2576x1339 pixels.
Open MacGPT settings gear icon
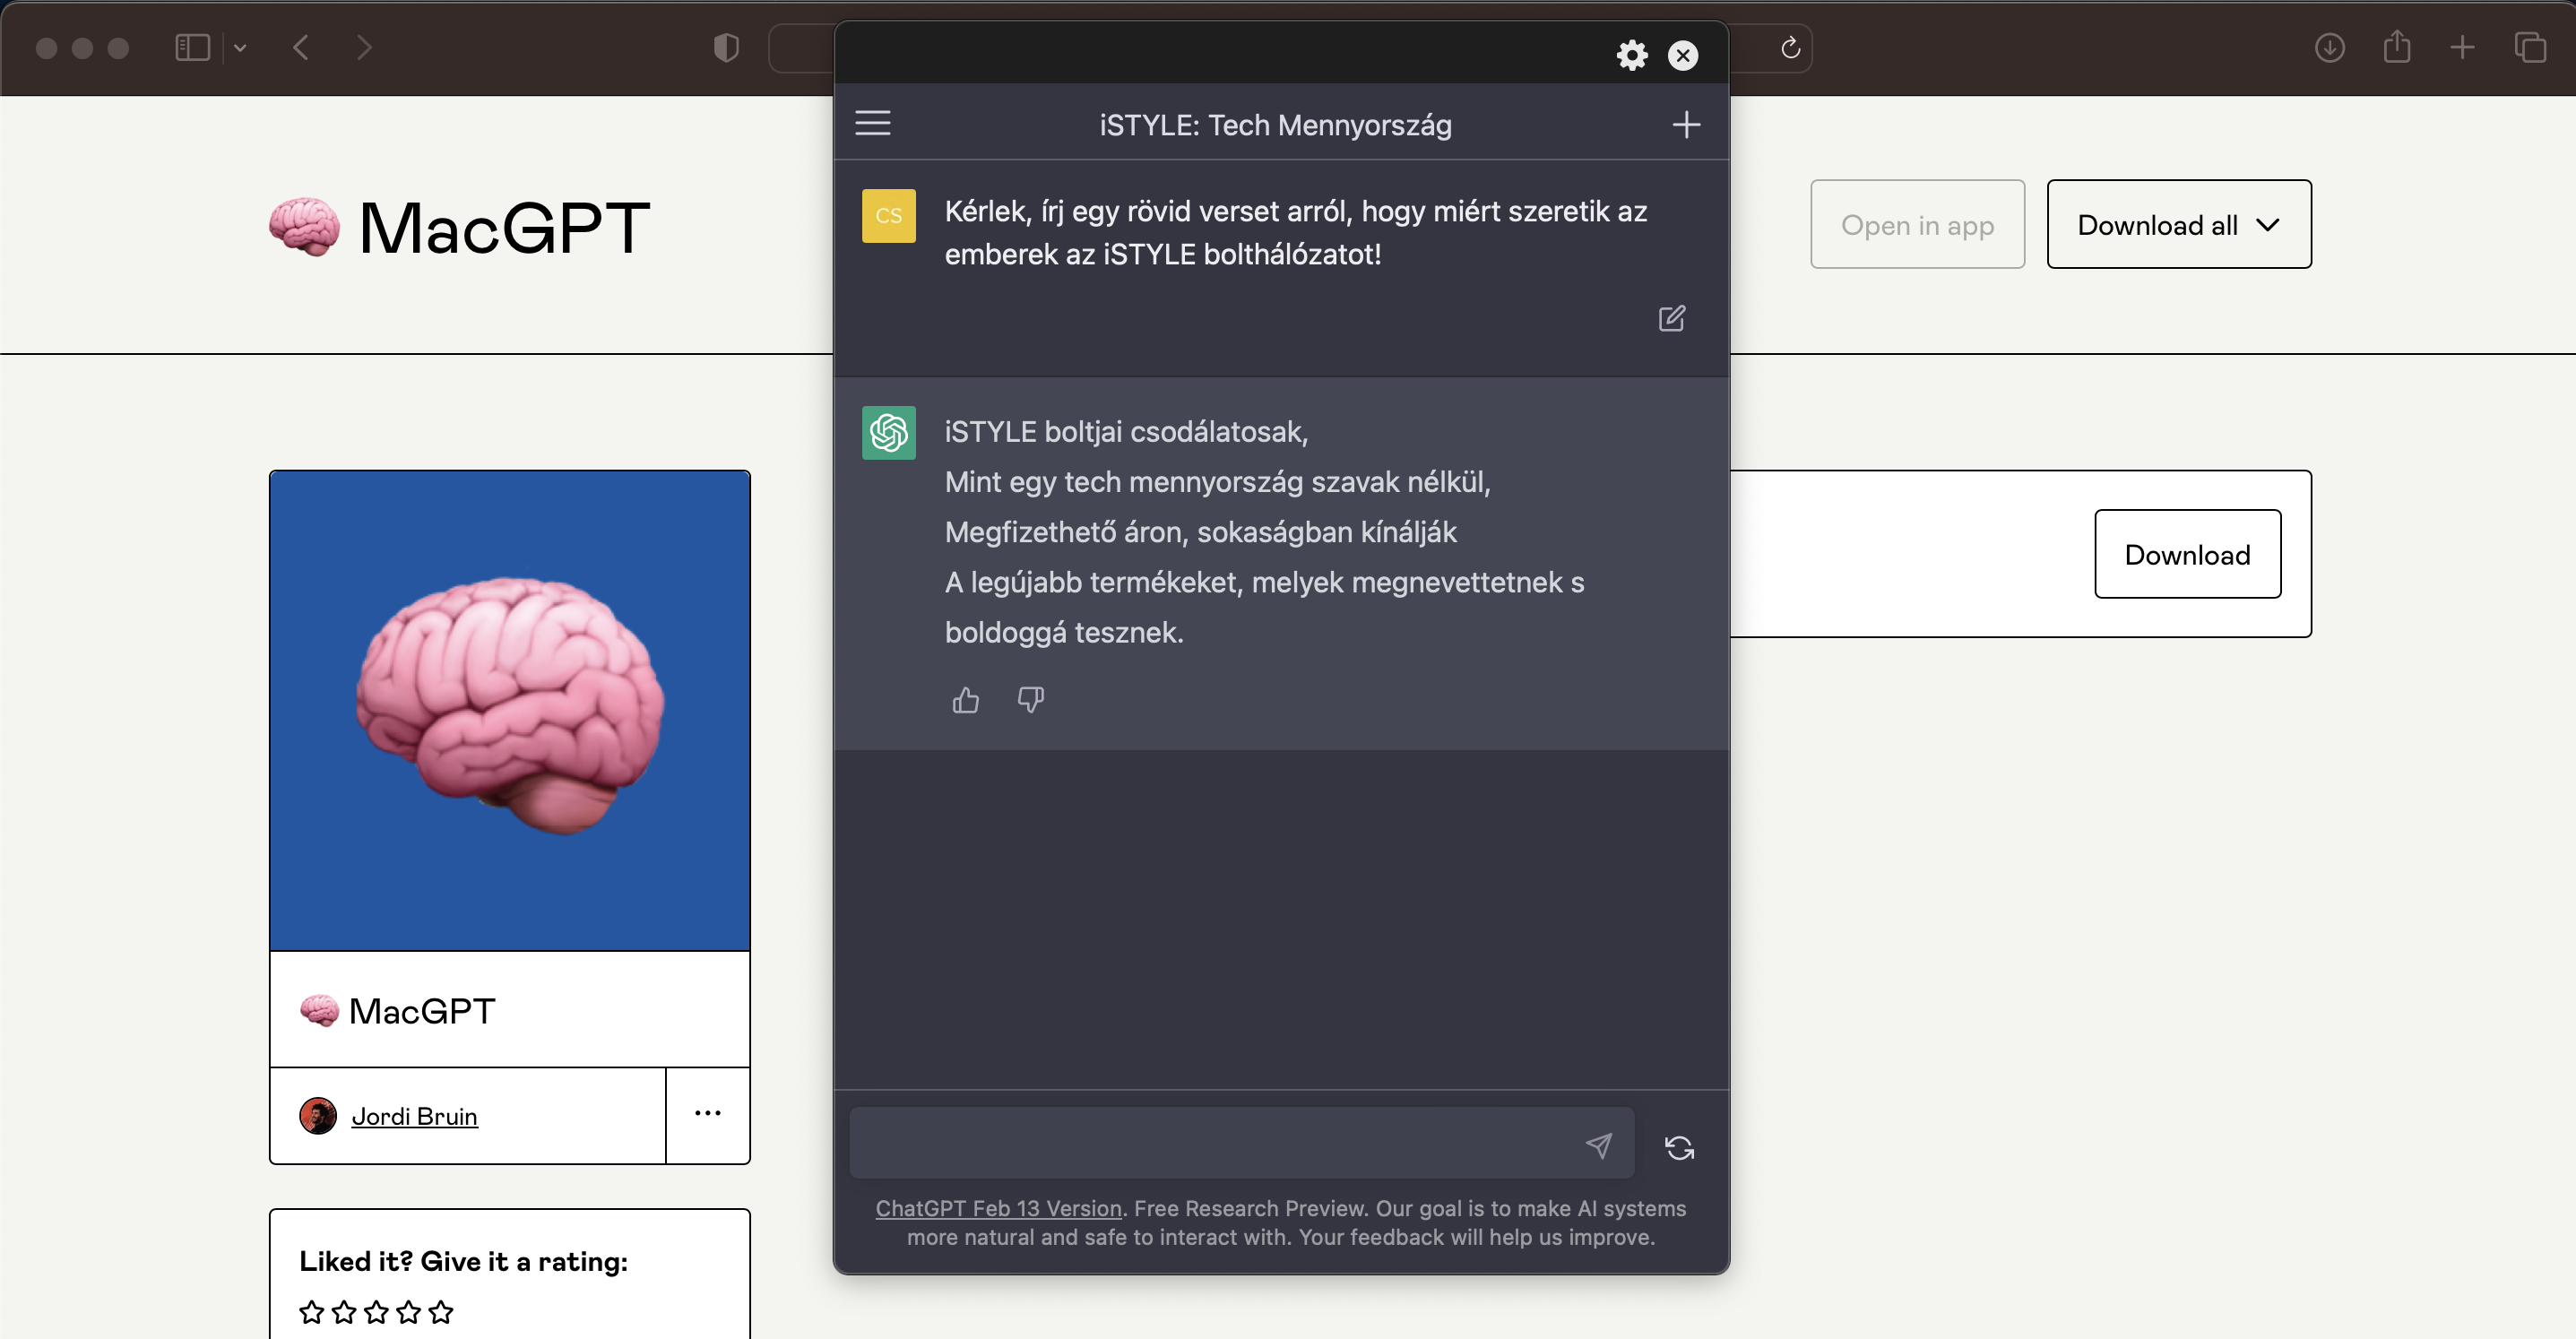tap(1632, 55)
